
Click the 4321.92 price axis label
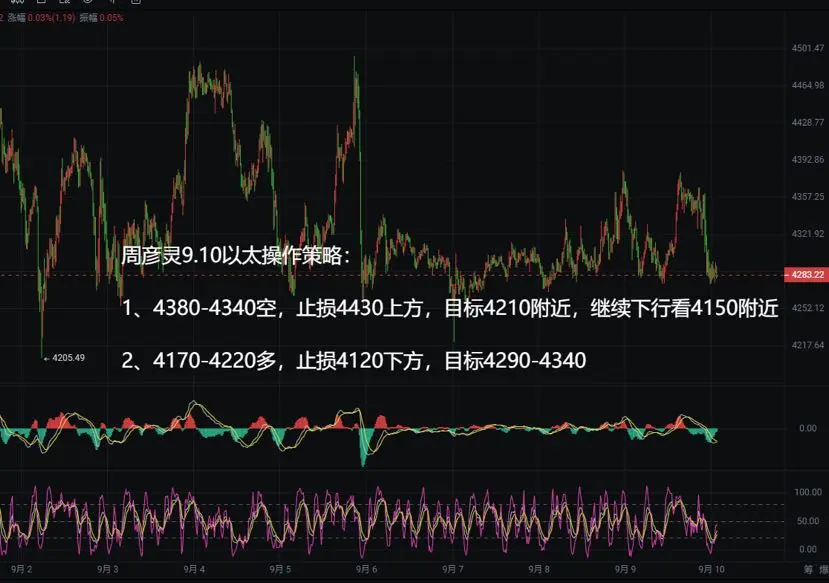pyautogui.click(x=808, y=234)
